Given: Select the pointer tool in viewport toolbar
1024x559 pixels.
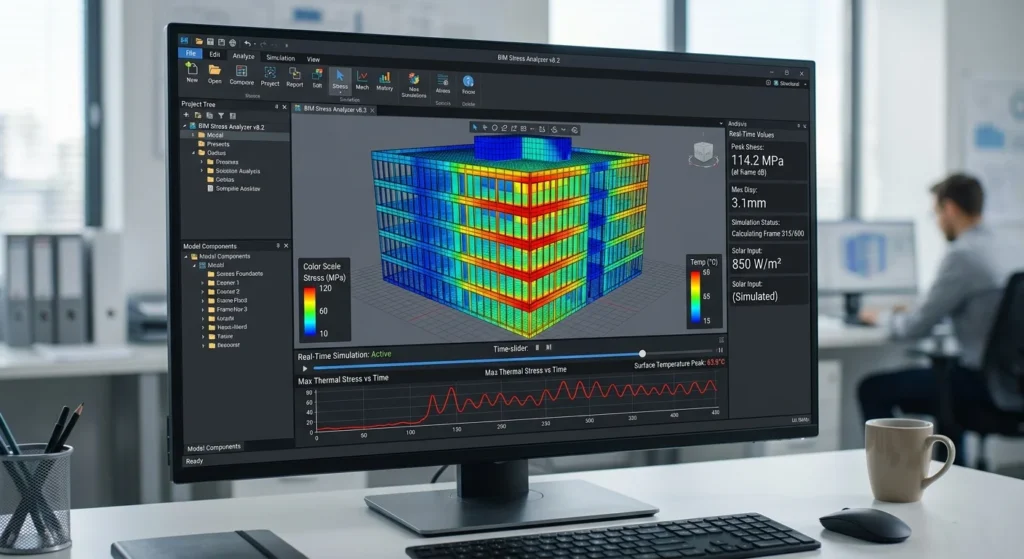Looking at the screenshot, I should [x=475, y=127].
